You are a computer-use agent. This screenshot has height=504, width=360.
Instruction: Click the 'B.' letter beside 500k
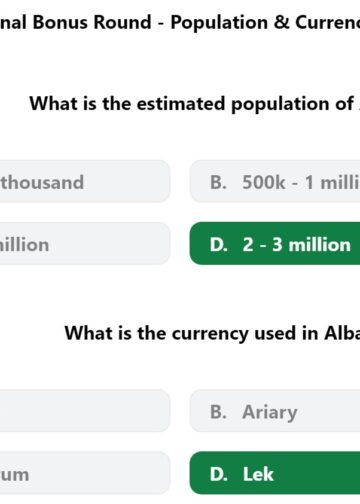coord(218,182)
